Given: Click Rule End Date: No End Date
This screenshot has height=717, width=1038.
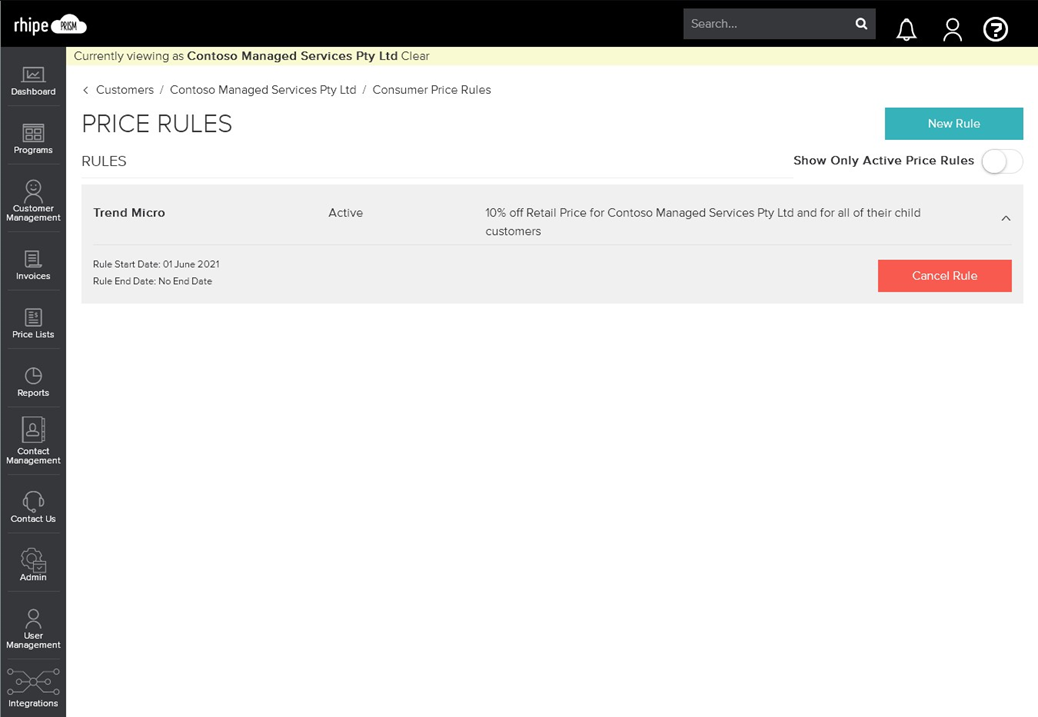Looking at the screenshot, I should pyautogui.click(x=152, y=281).
